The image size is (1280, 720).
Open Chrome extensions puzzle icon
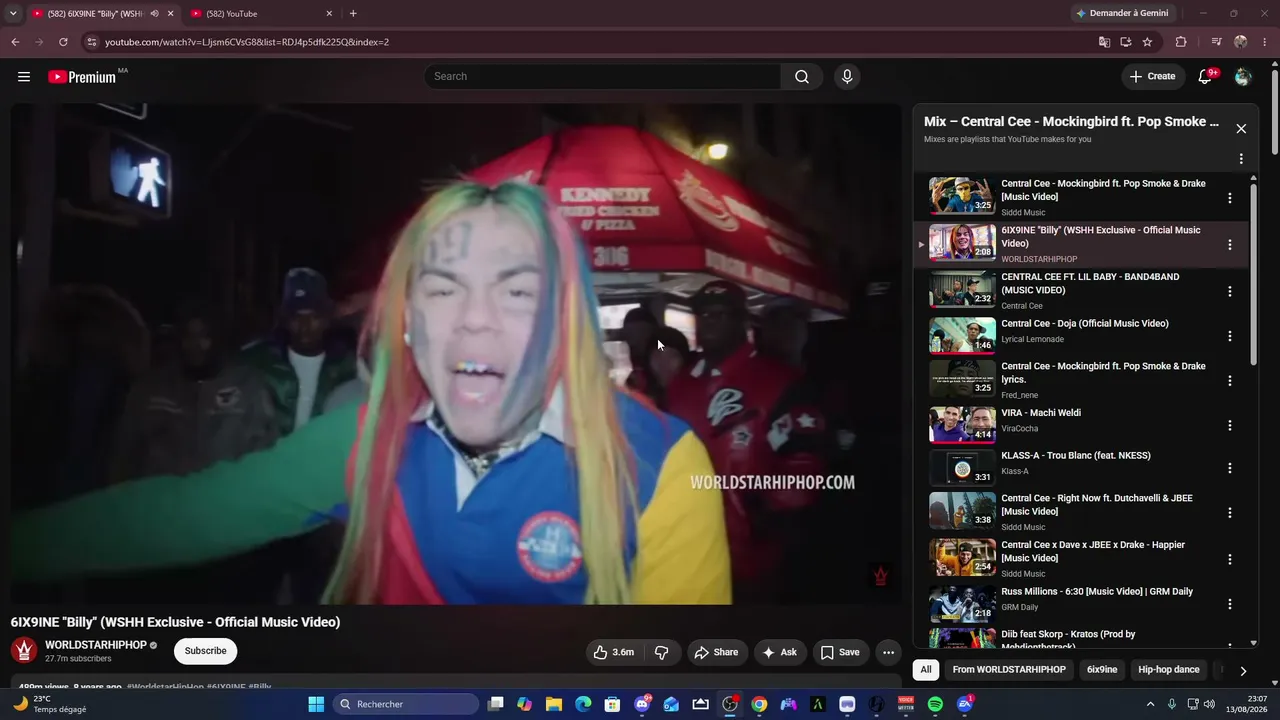click(1181, 42)
